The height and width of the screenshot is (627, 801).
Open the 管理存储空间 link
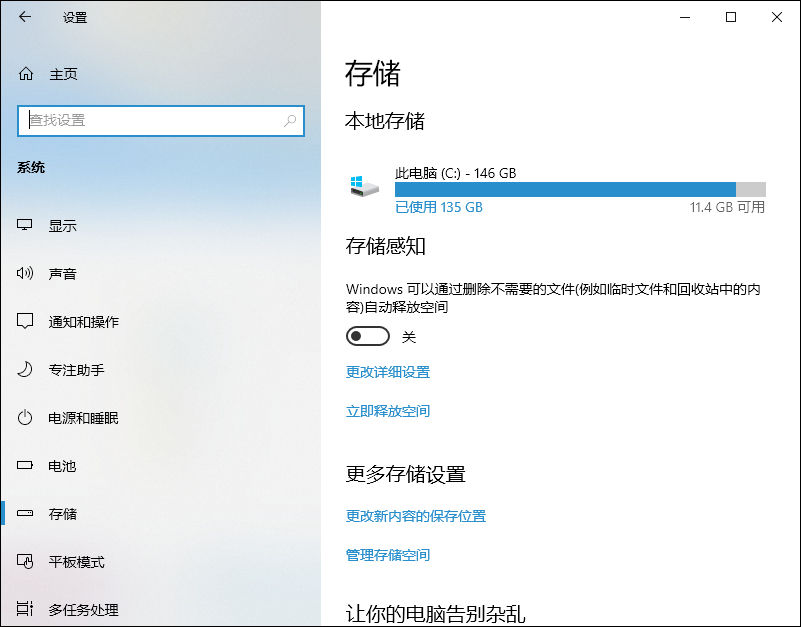(x=388, y=555)
